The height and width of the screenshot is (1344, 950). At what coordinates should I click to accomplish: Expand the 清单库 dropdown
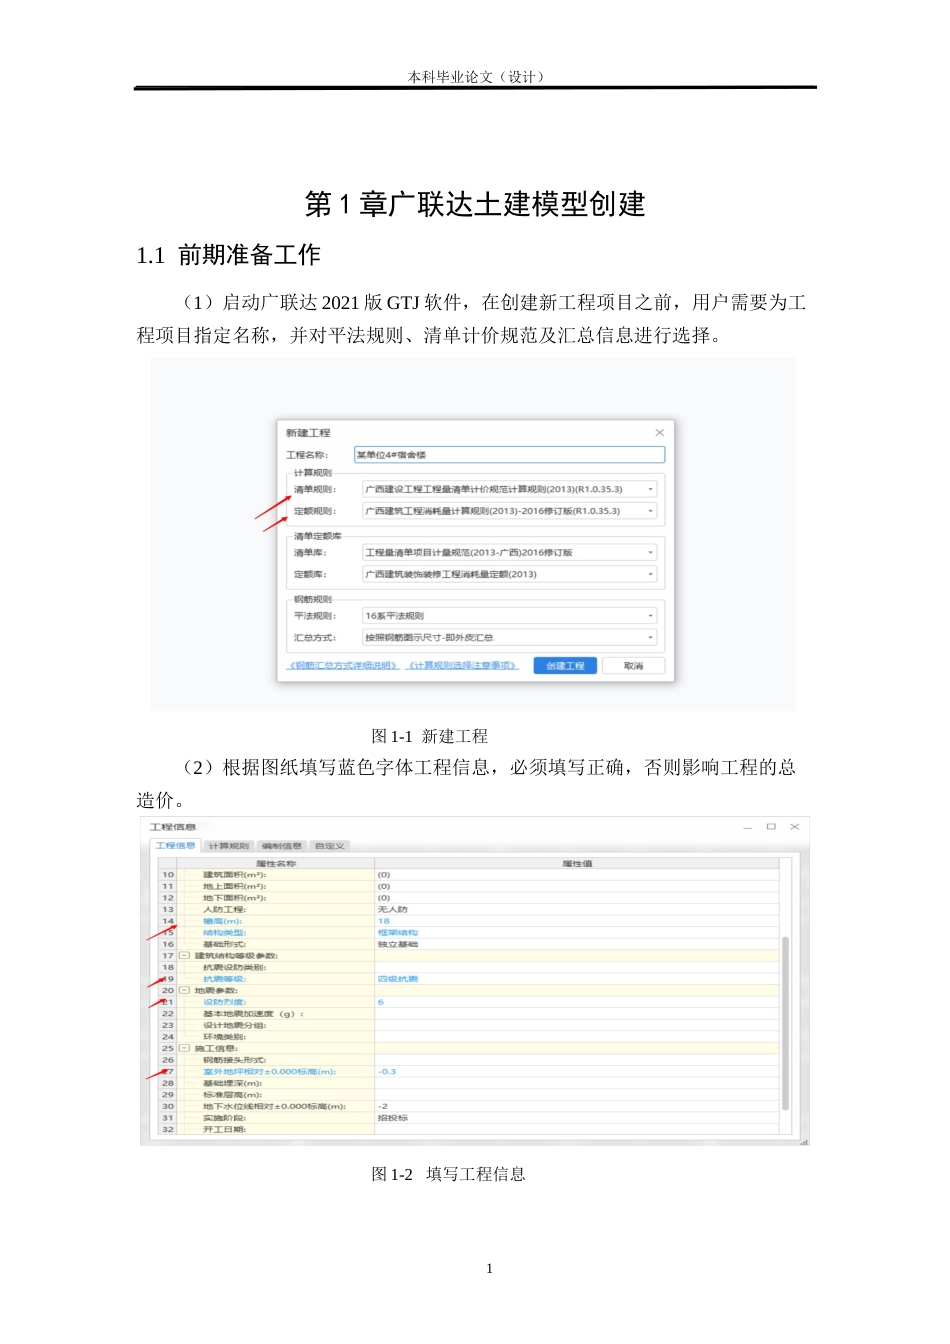pyautogui.click(x=650, y=552)
